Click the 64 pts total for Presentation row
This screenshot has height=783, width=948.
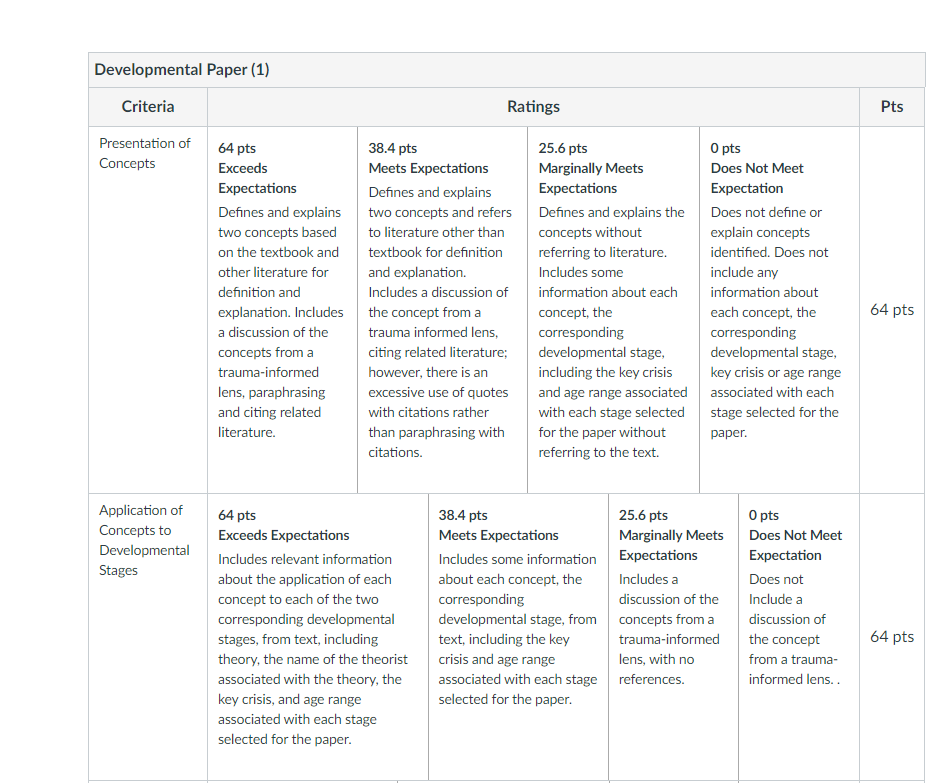[x=892, y=310]
